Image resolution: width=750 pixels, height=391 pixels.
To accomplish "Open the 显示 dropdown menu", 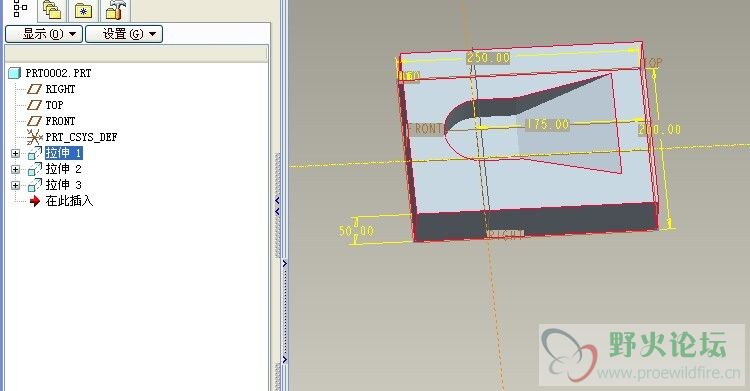I will 44,34.
